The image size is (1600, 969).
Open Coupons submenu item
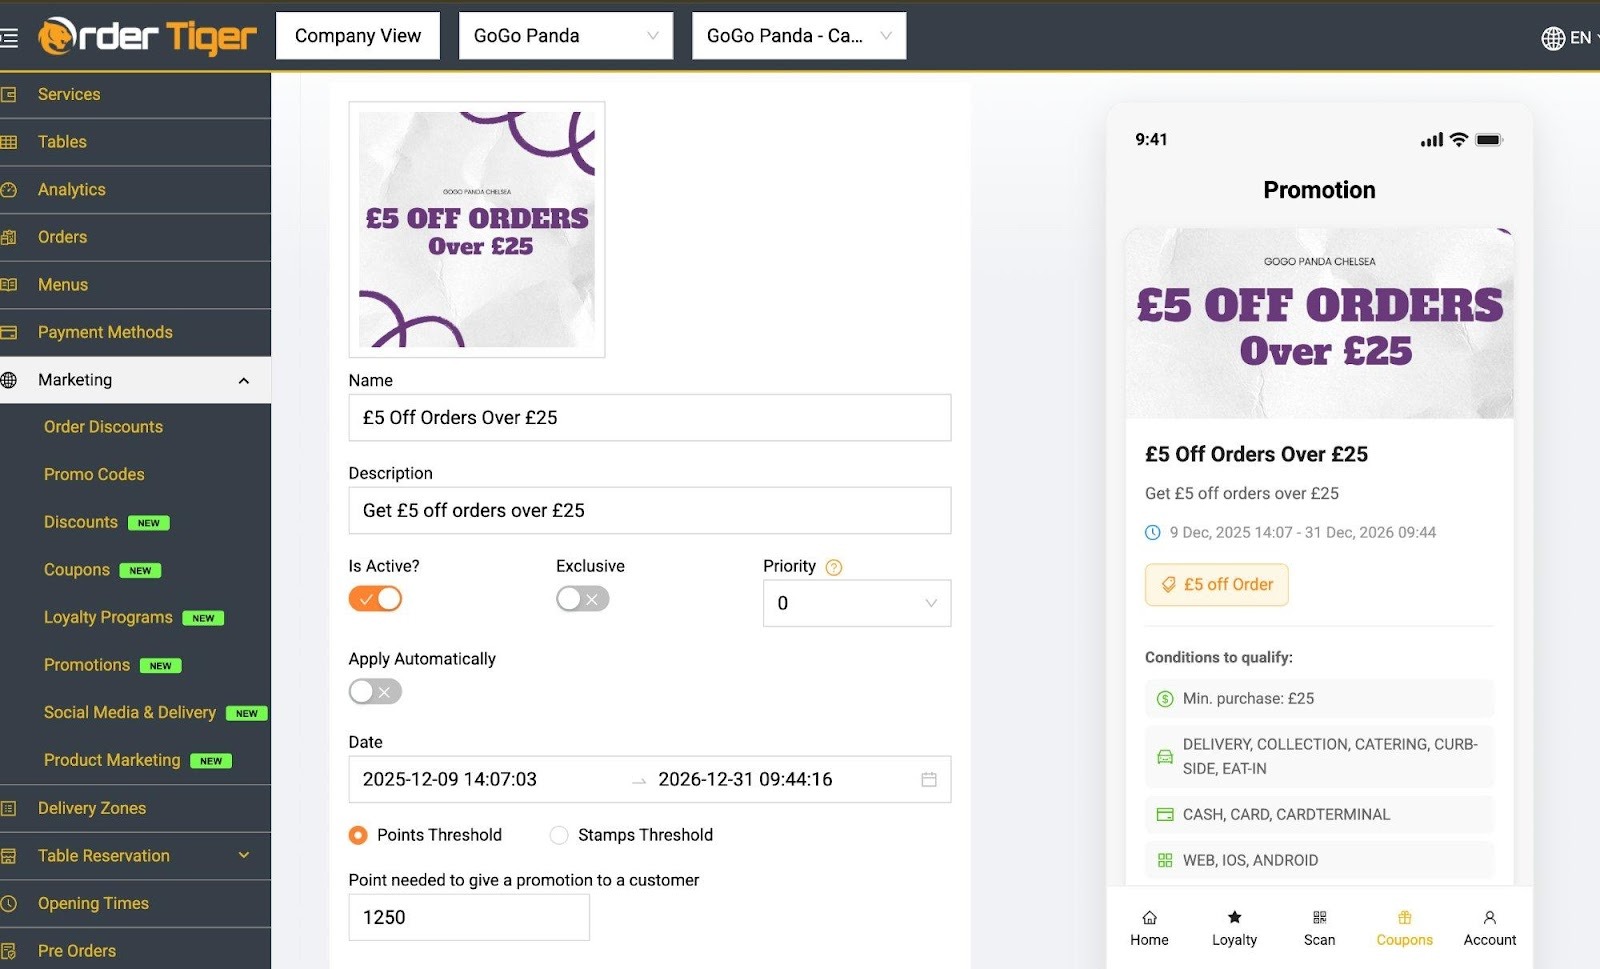77,570
